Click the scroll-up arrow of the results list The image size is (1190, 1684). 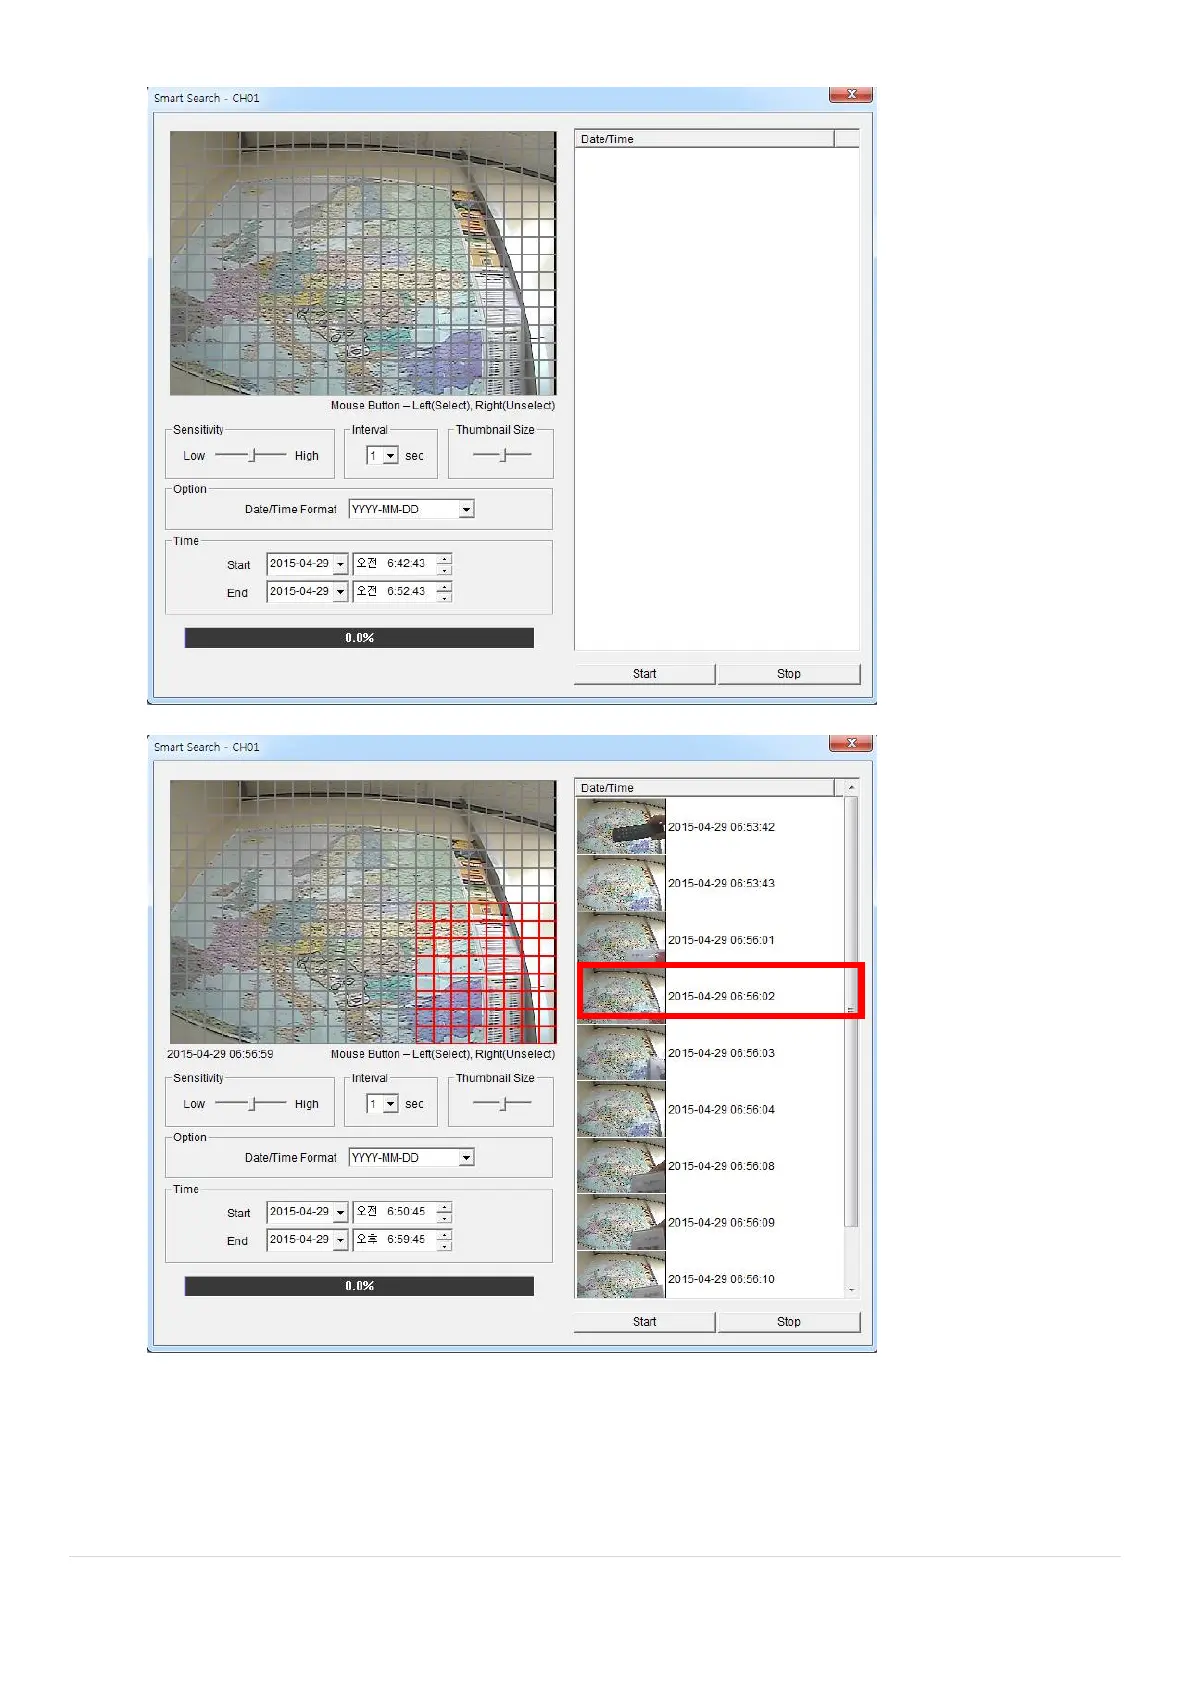pyautogui.click(x=852, y=788)
